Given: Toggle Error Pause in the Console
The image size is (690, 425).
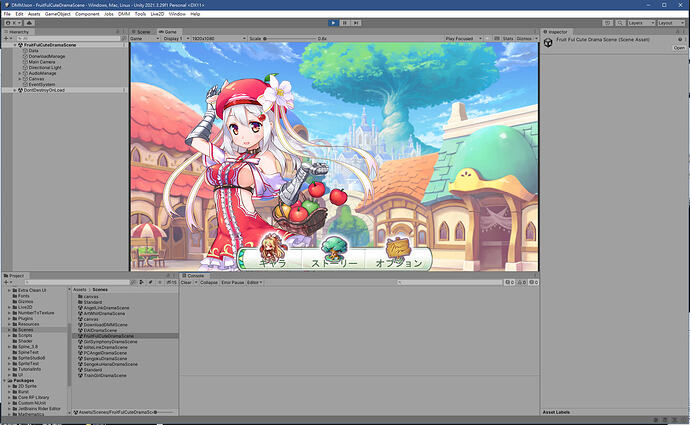Looking at the screenshot, I should (232, 282).
